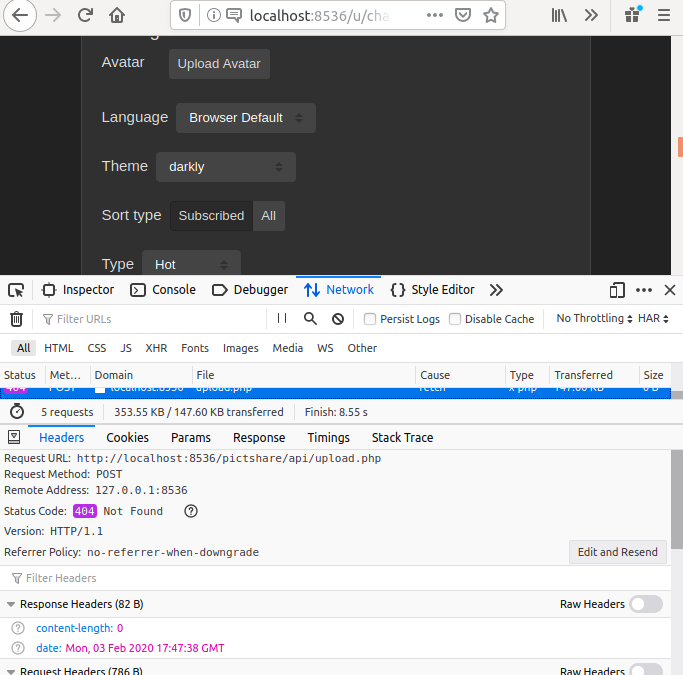Show All request types
The image size is (683, 675).
click(24, 348)
